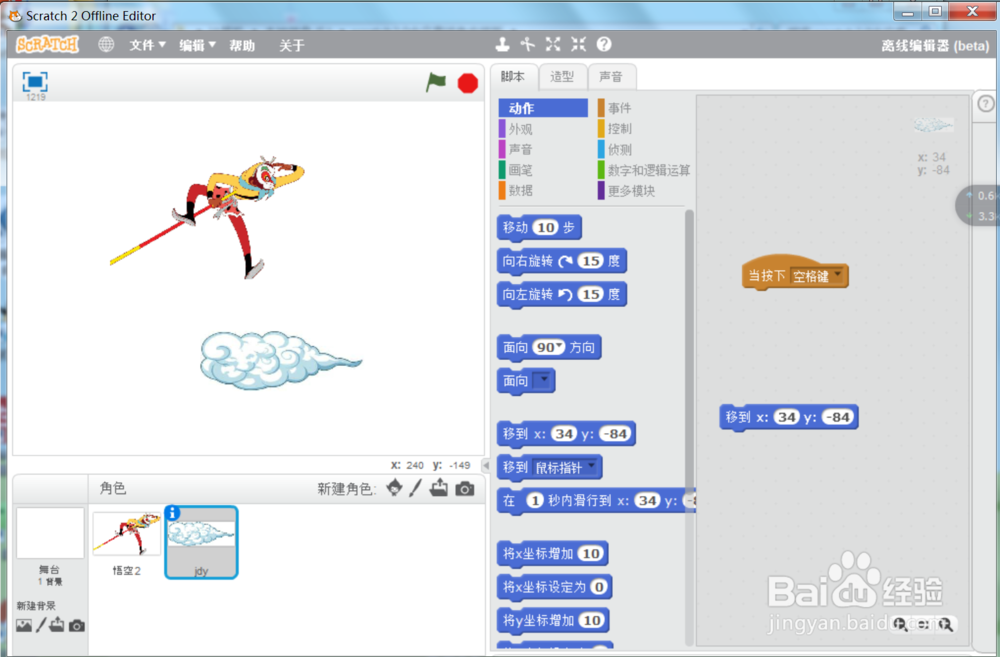This screenshot has height=657, width=1000.
Task: Select the duplicate stamp tool
Action: (503, 44)
